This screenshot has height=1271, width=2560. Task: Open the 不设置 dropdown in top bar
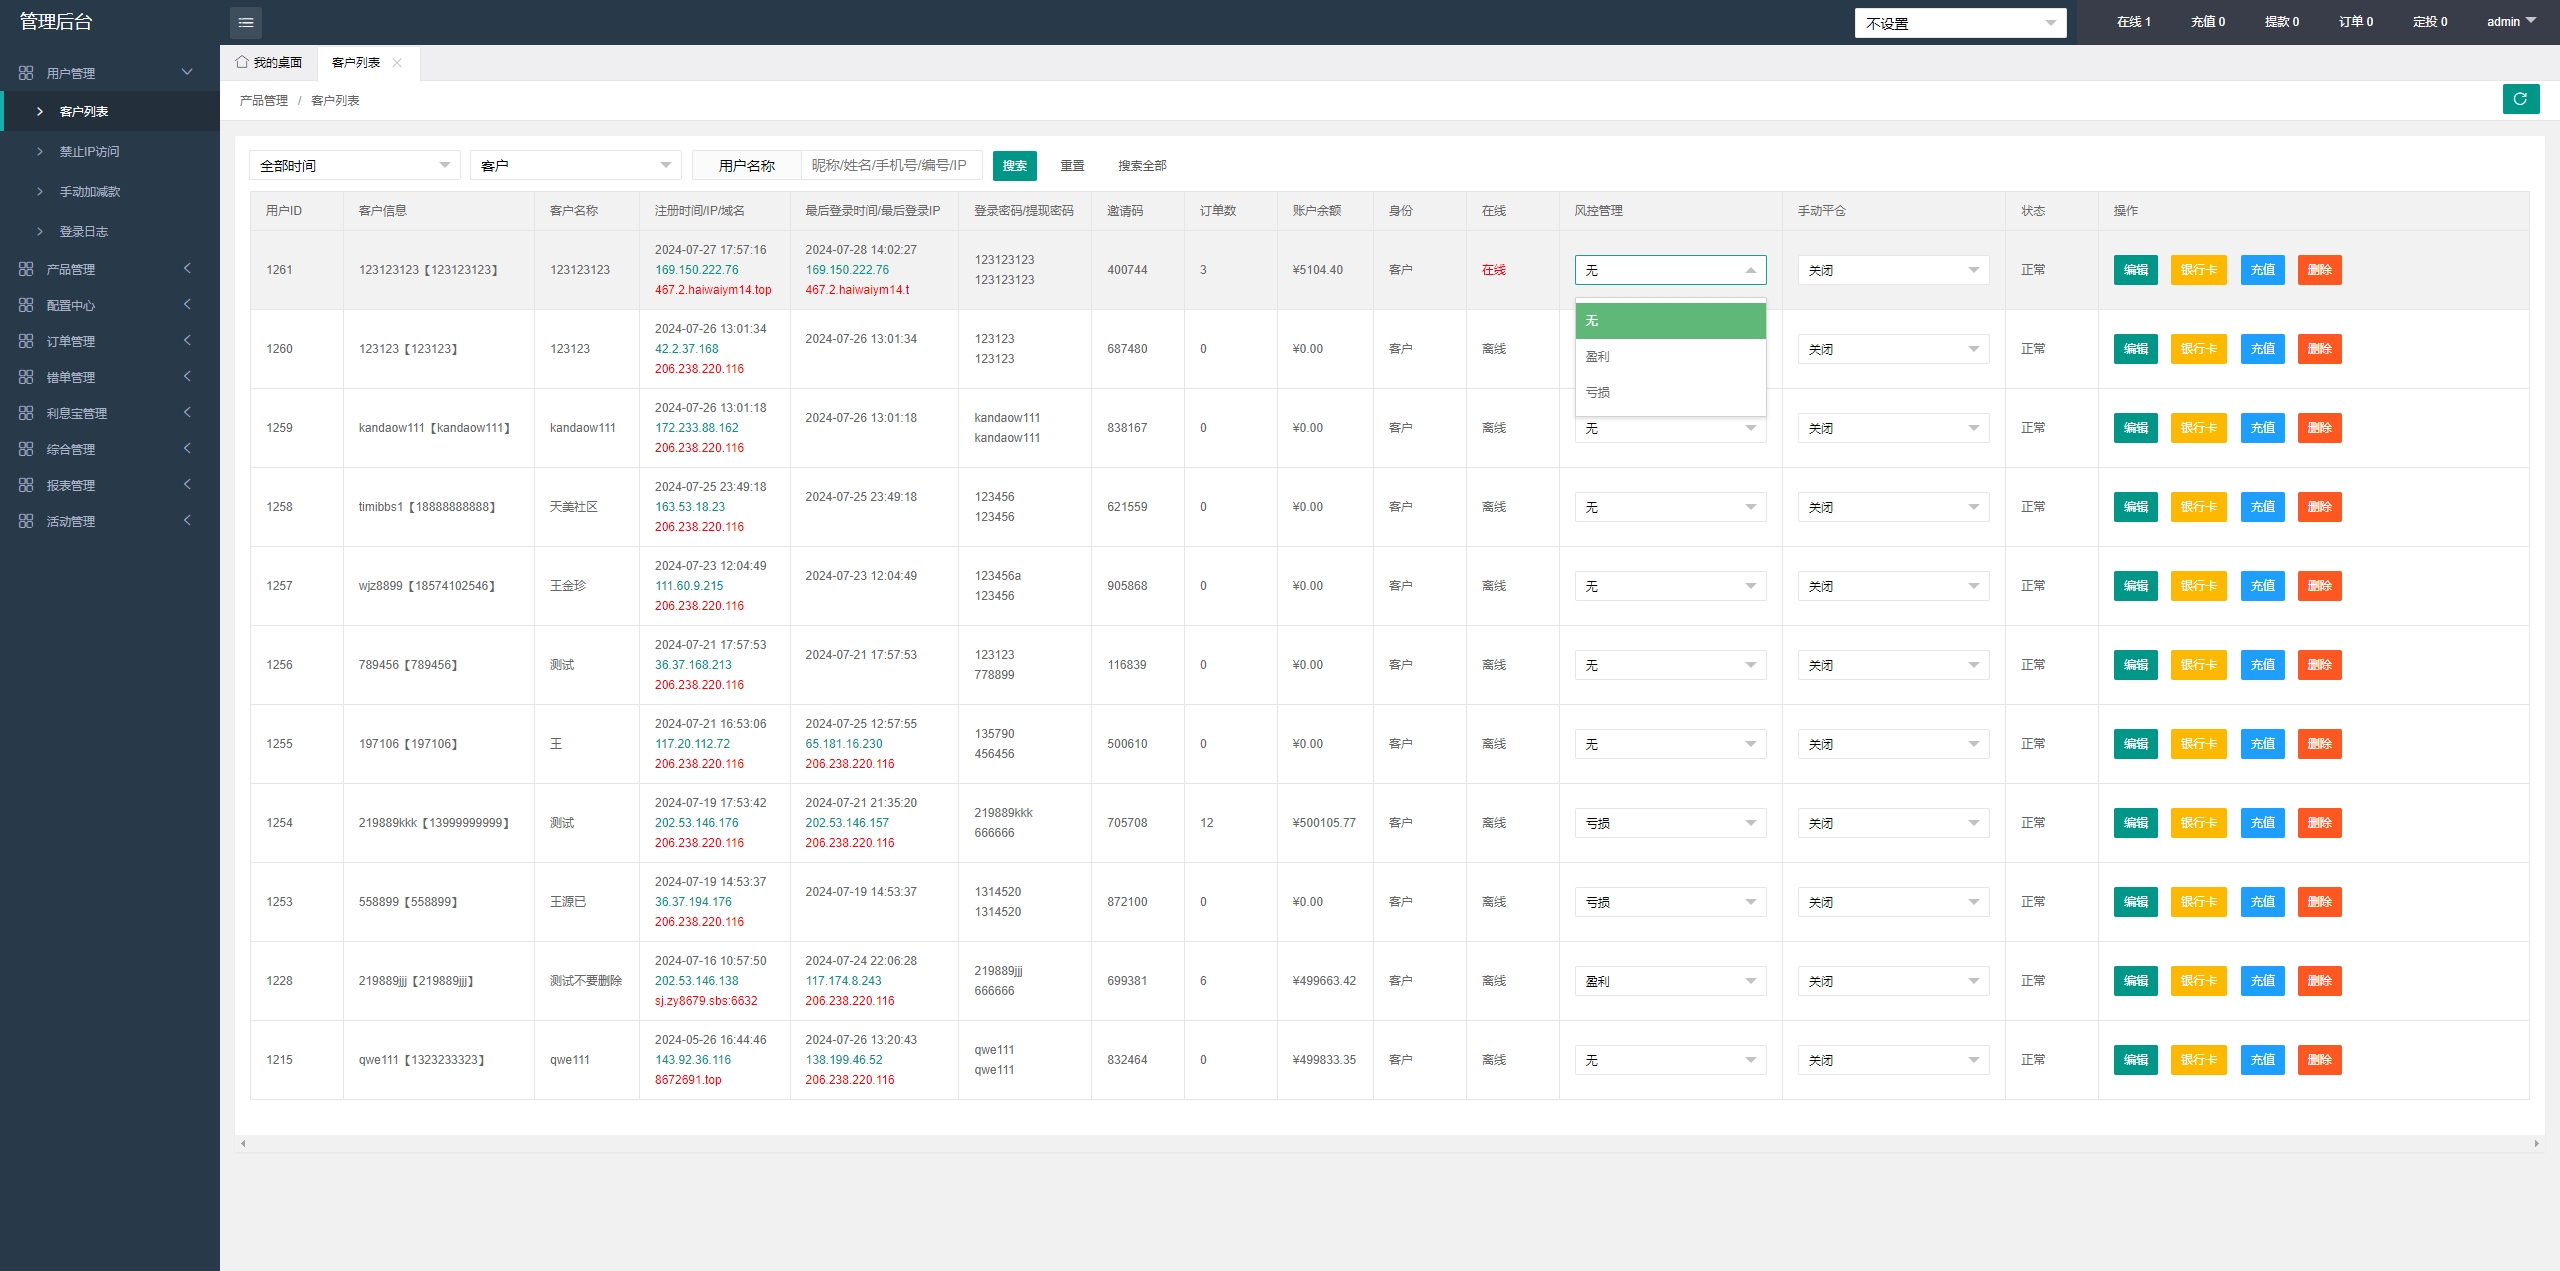click(x=1959, y=23)
